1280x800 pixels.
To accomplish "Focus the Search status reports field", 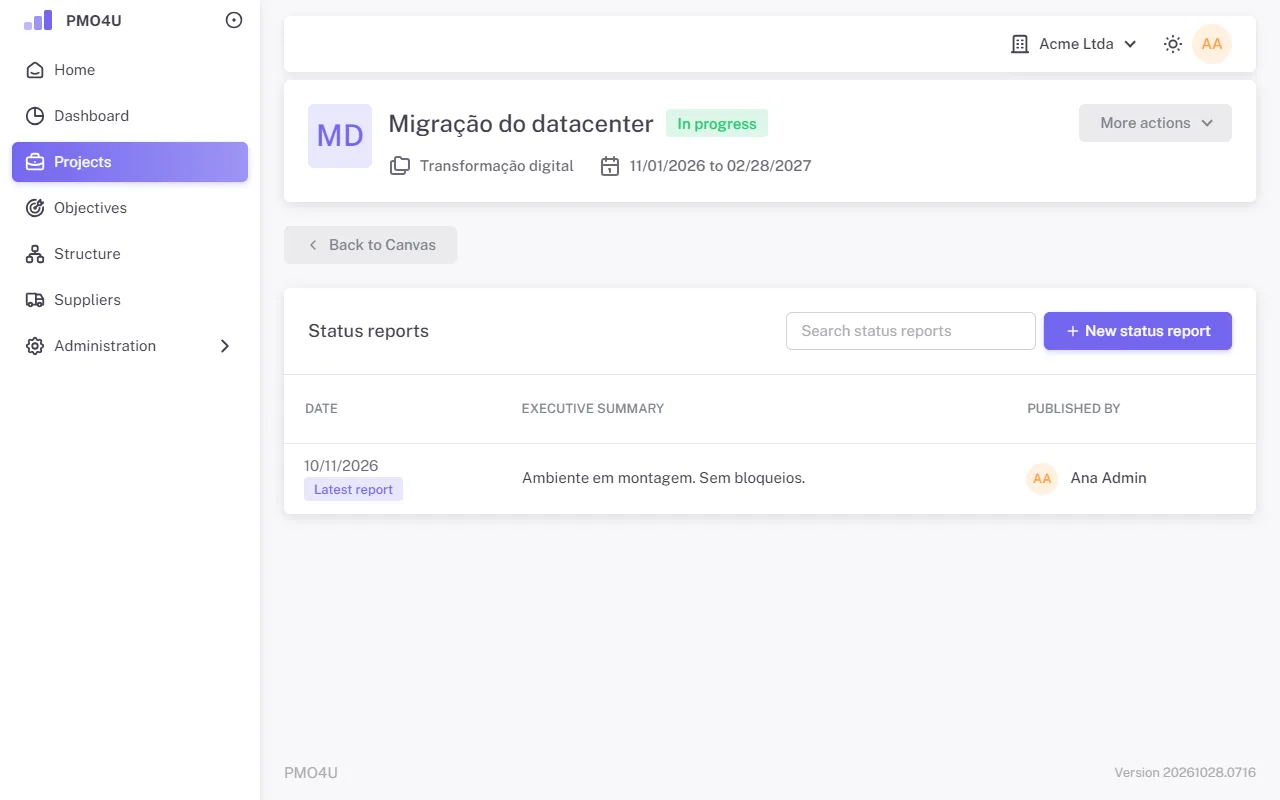I will 911,331.
